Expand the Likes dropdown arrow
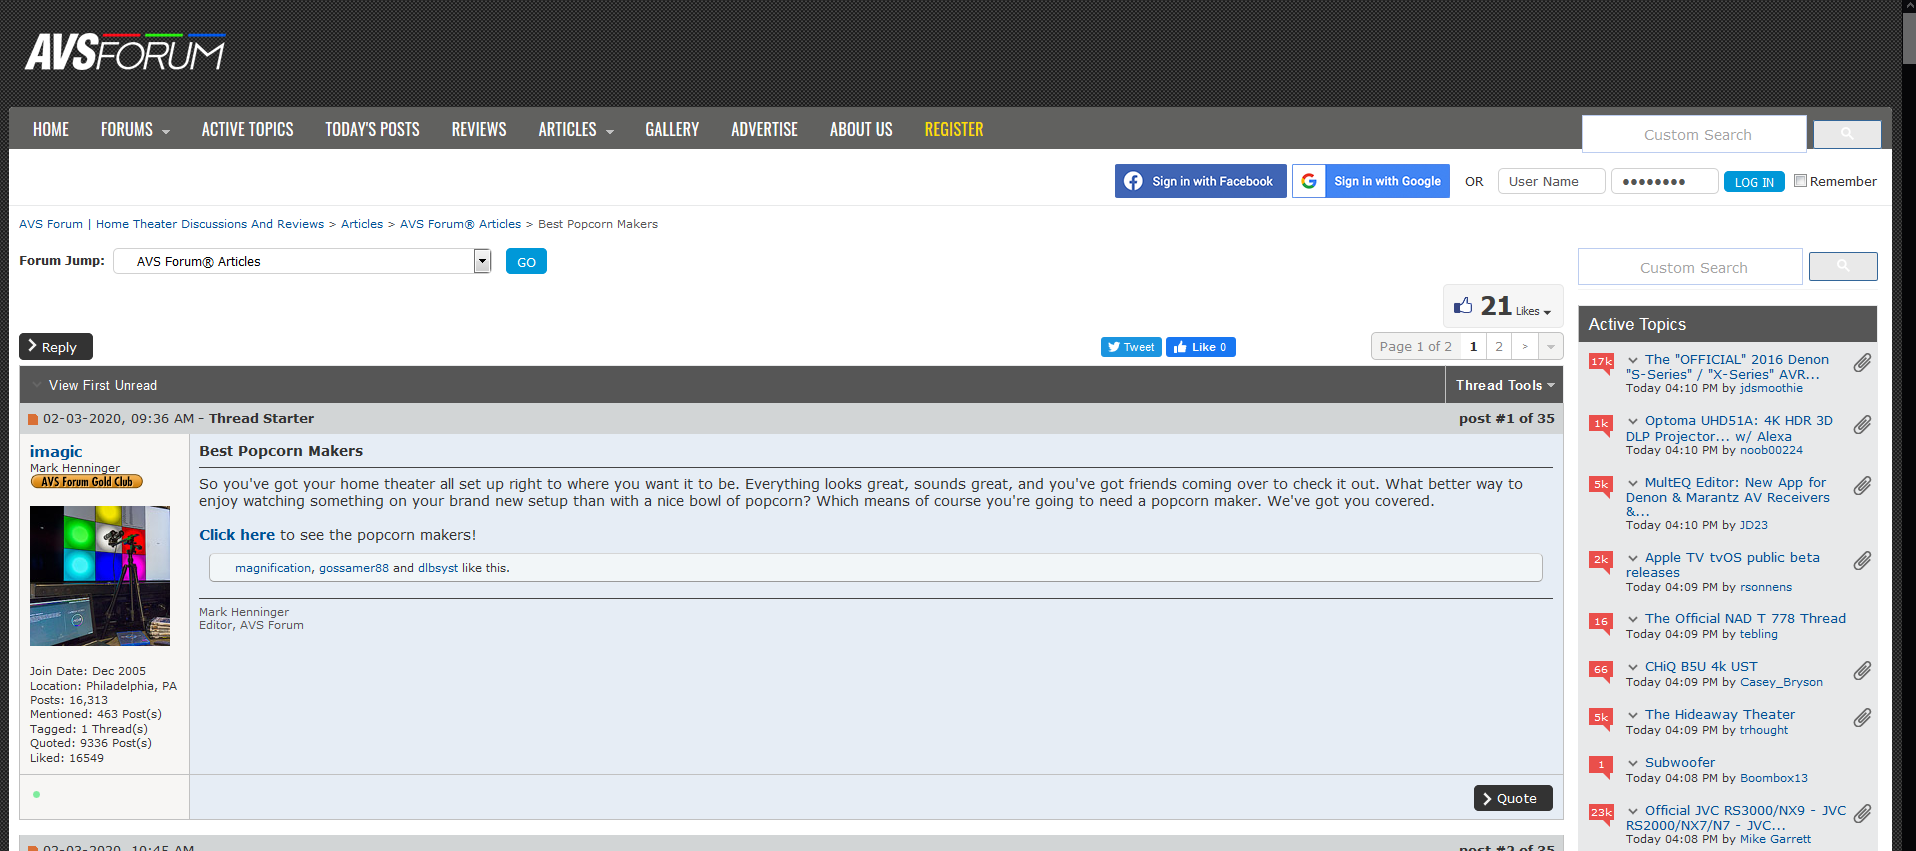The width and height of the screenshot is (1916, 851). point(1547,312)
